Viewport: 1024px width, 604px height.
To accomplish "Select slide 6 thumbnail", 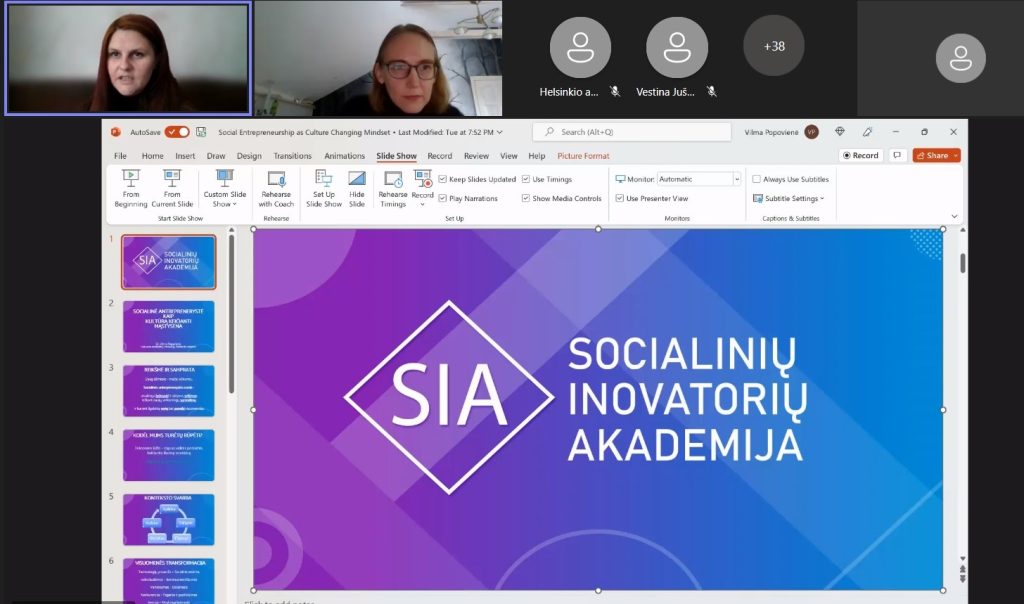I will [x=168, y=580].
